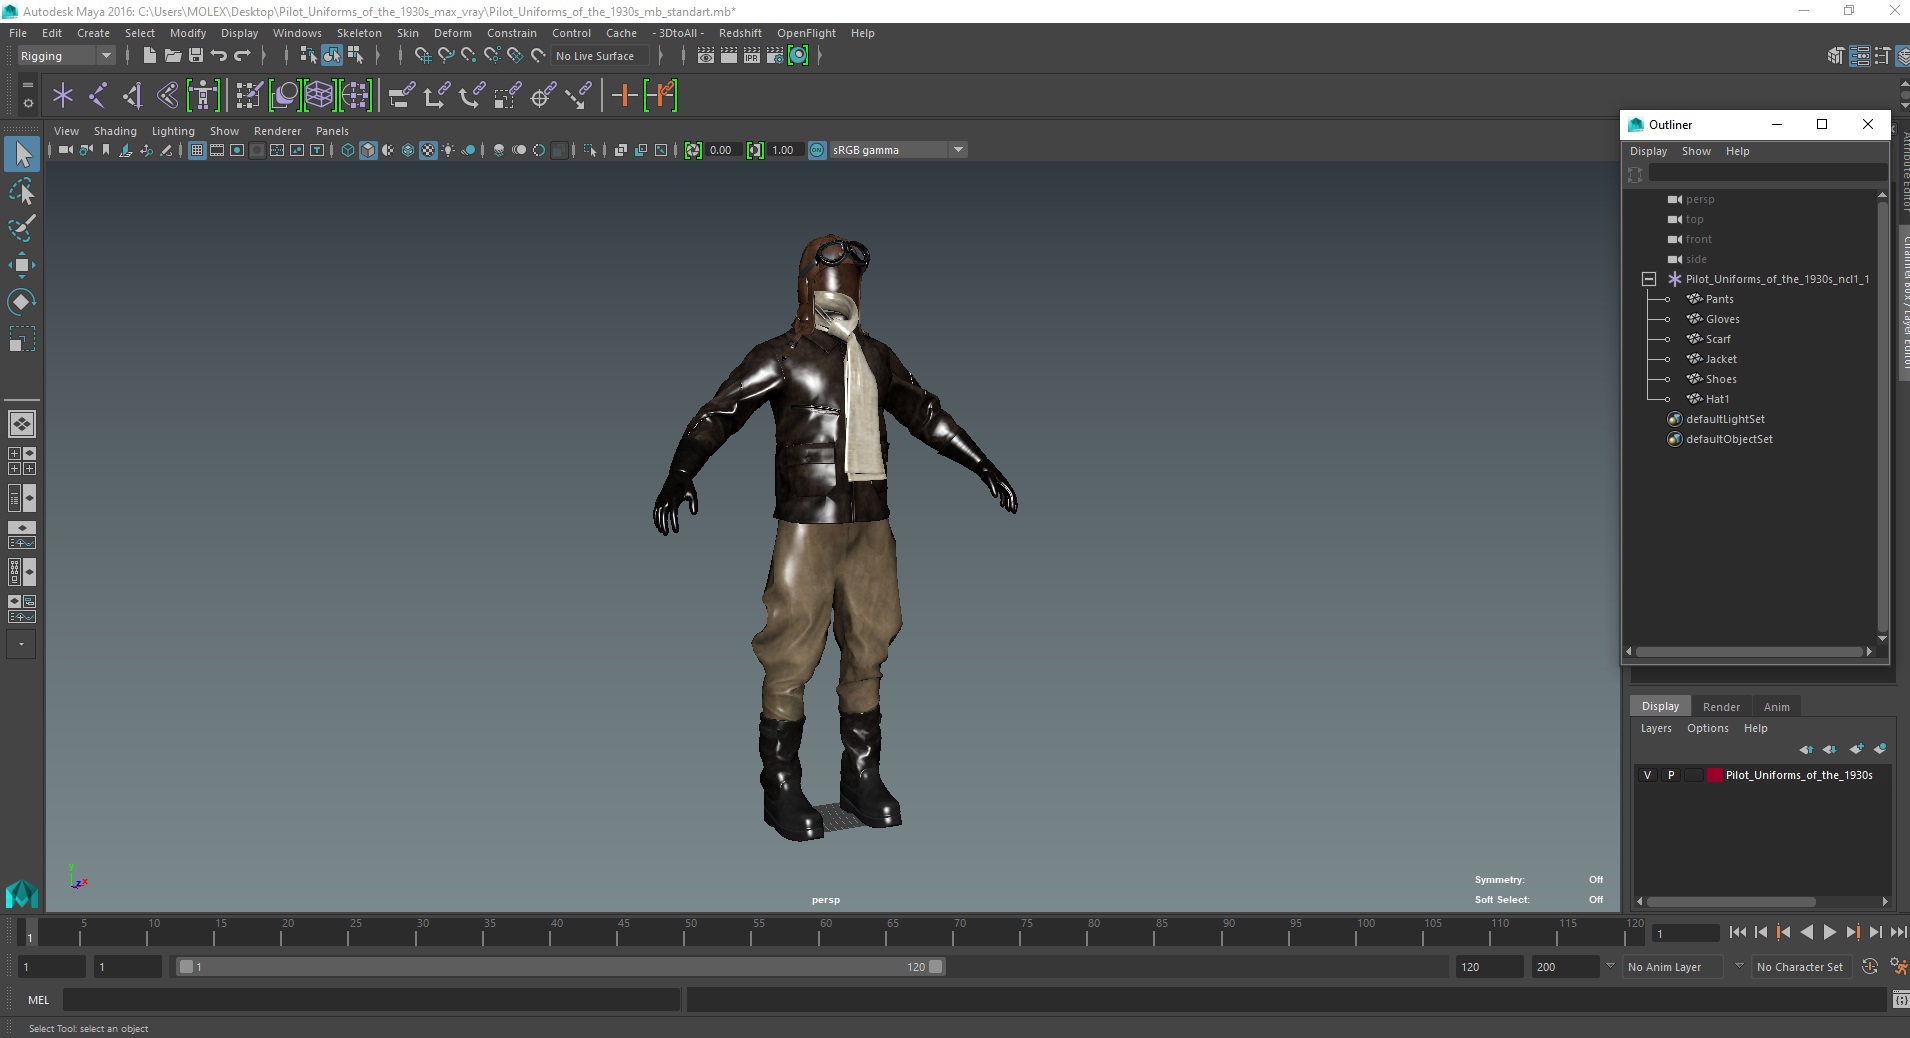Toggle textured display in the viewport
Screen dimensions: 1910x1038
pyautogui.click(x=428, y=150)
